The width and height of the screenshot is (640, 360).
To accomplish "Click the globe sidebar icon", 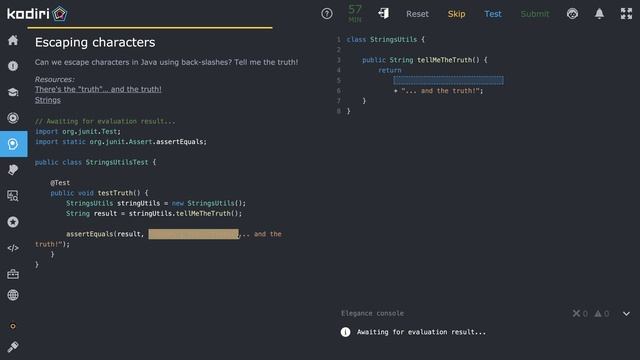I will [13, 295].
